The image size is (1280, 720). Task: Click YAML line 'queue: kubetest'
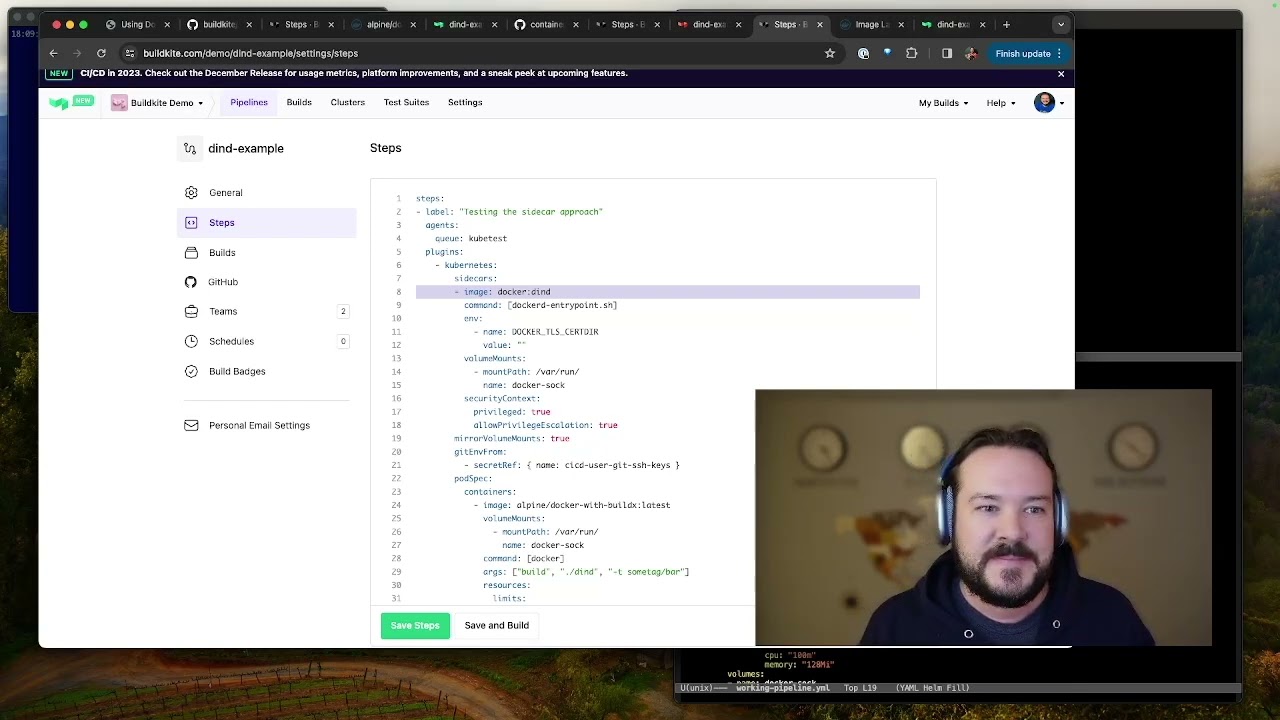[x=471, y=238]
